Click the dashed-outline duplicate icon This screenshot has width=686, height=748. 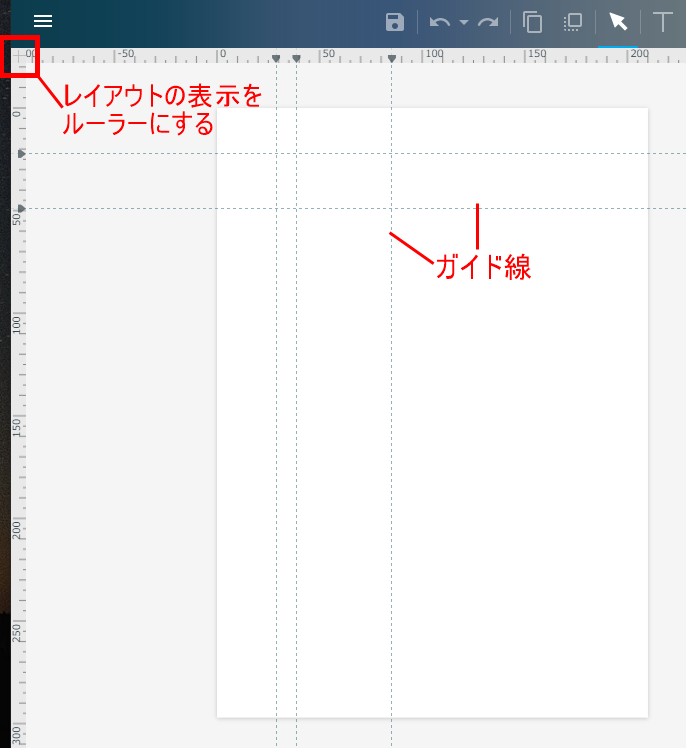(573, 22)
